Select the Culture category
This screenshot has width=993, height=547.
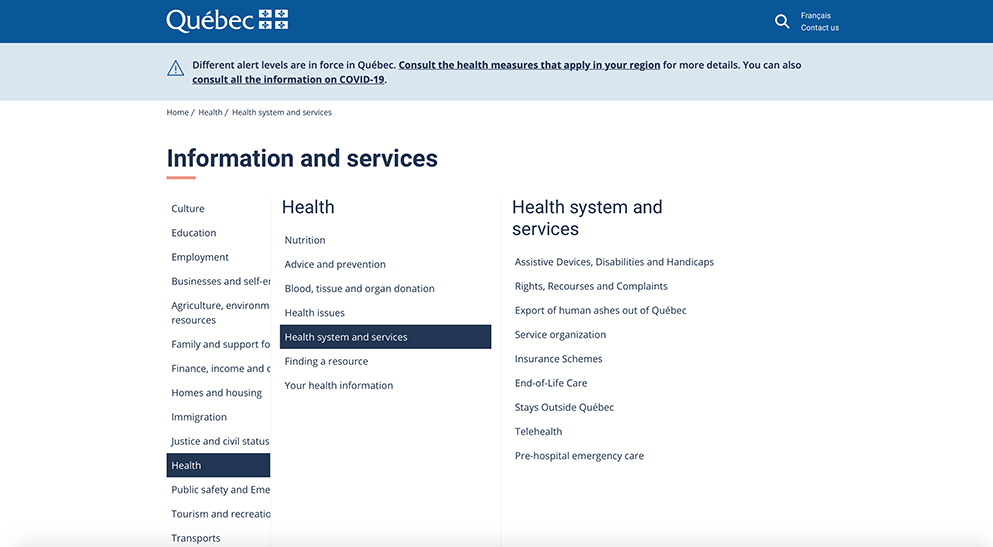pyautogui.click(x=187, y=208)
